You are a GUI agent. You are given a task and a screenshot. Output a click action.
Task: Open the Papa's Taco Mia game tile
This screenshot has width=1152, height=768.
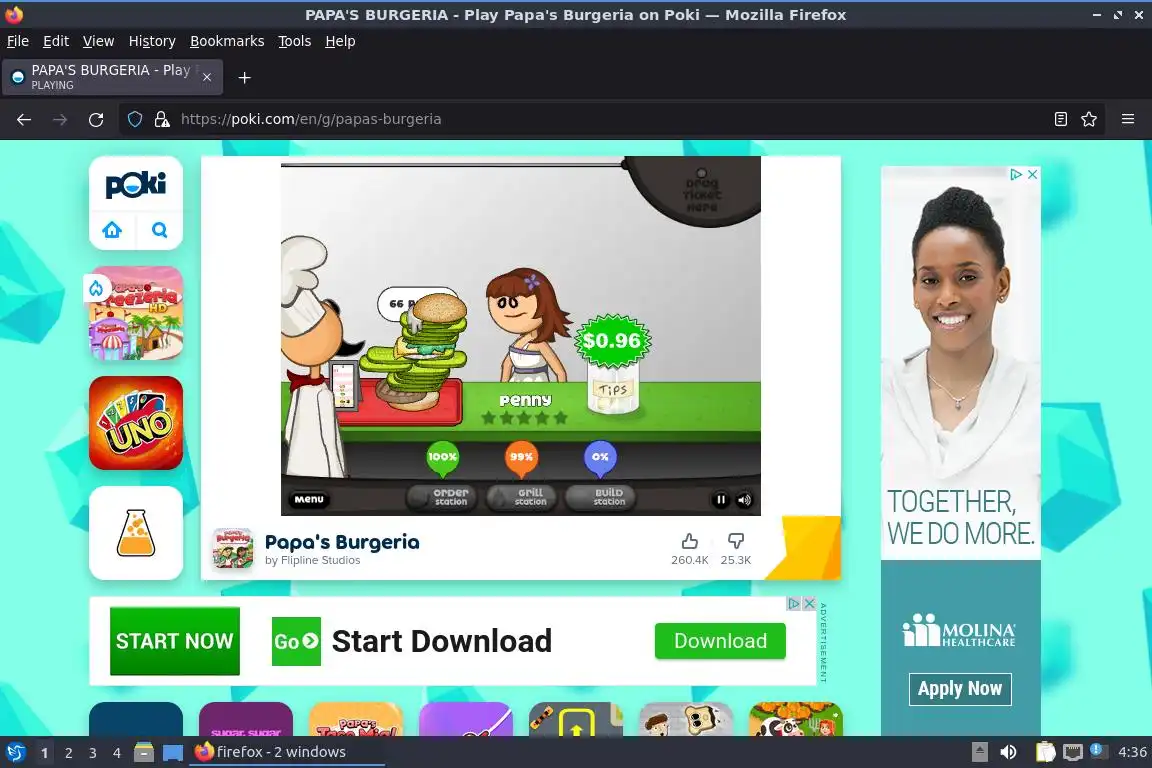pos(356,719)
